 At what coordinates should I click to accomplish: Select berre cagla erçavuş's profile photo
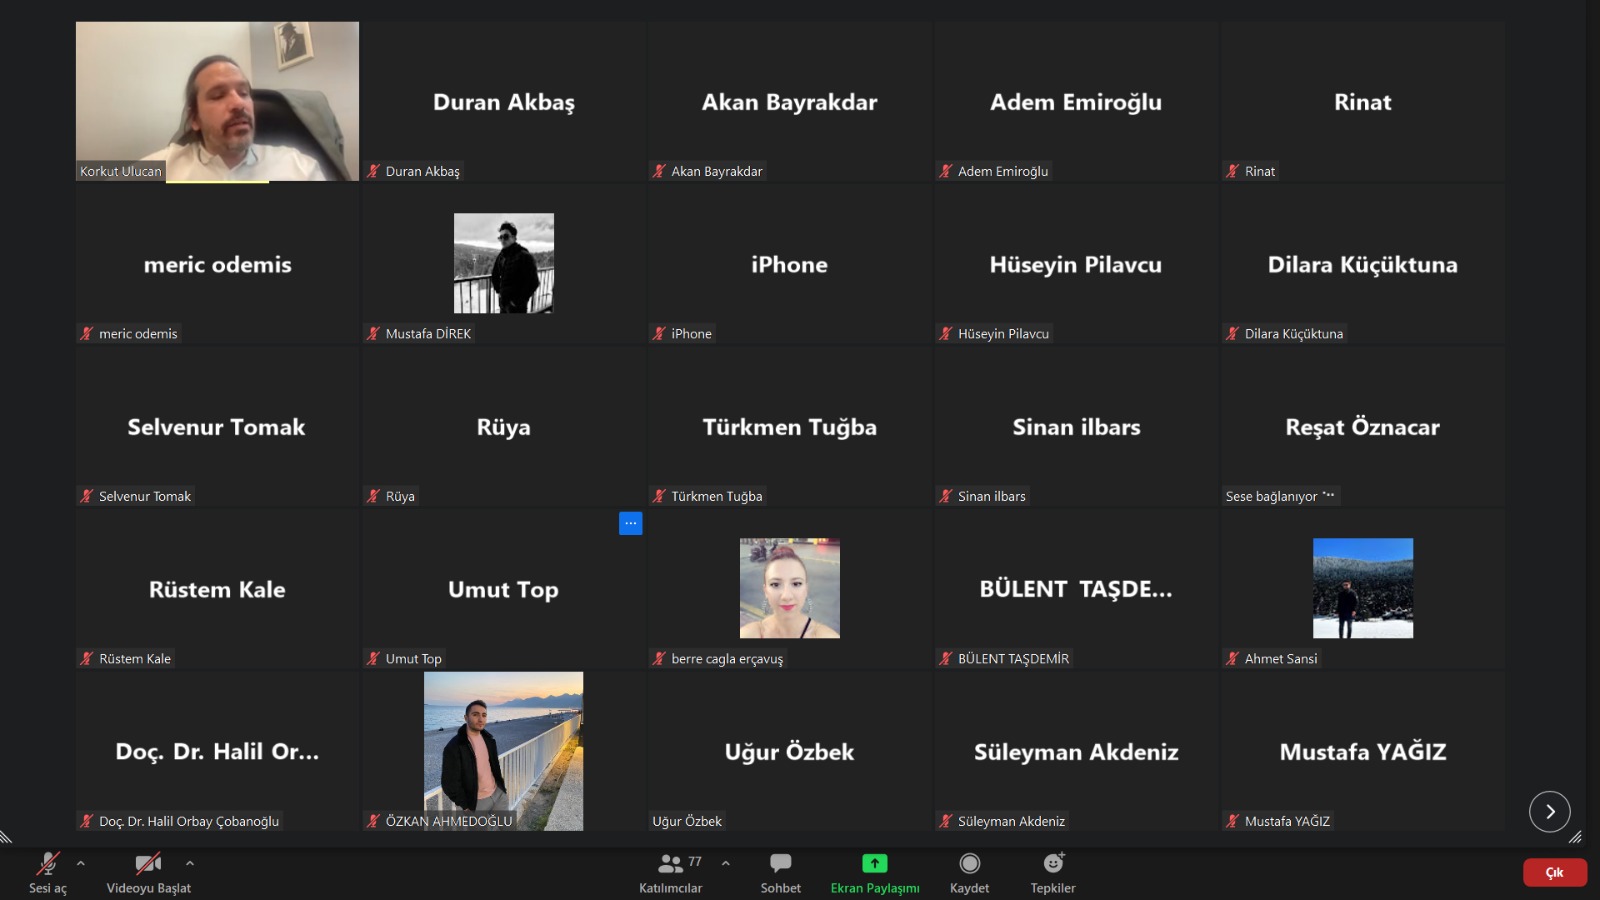(x=789, y=588)
